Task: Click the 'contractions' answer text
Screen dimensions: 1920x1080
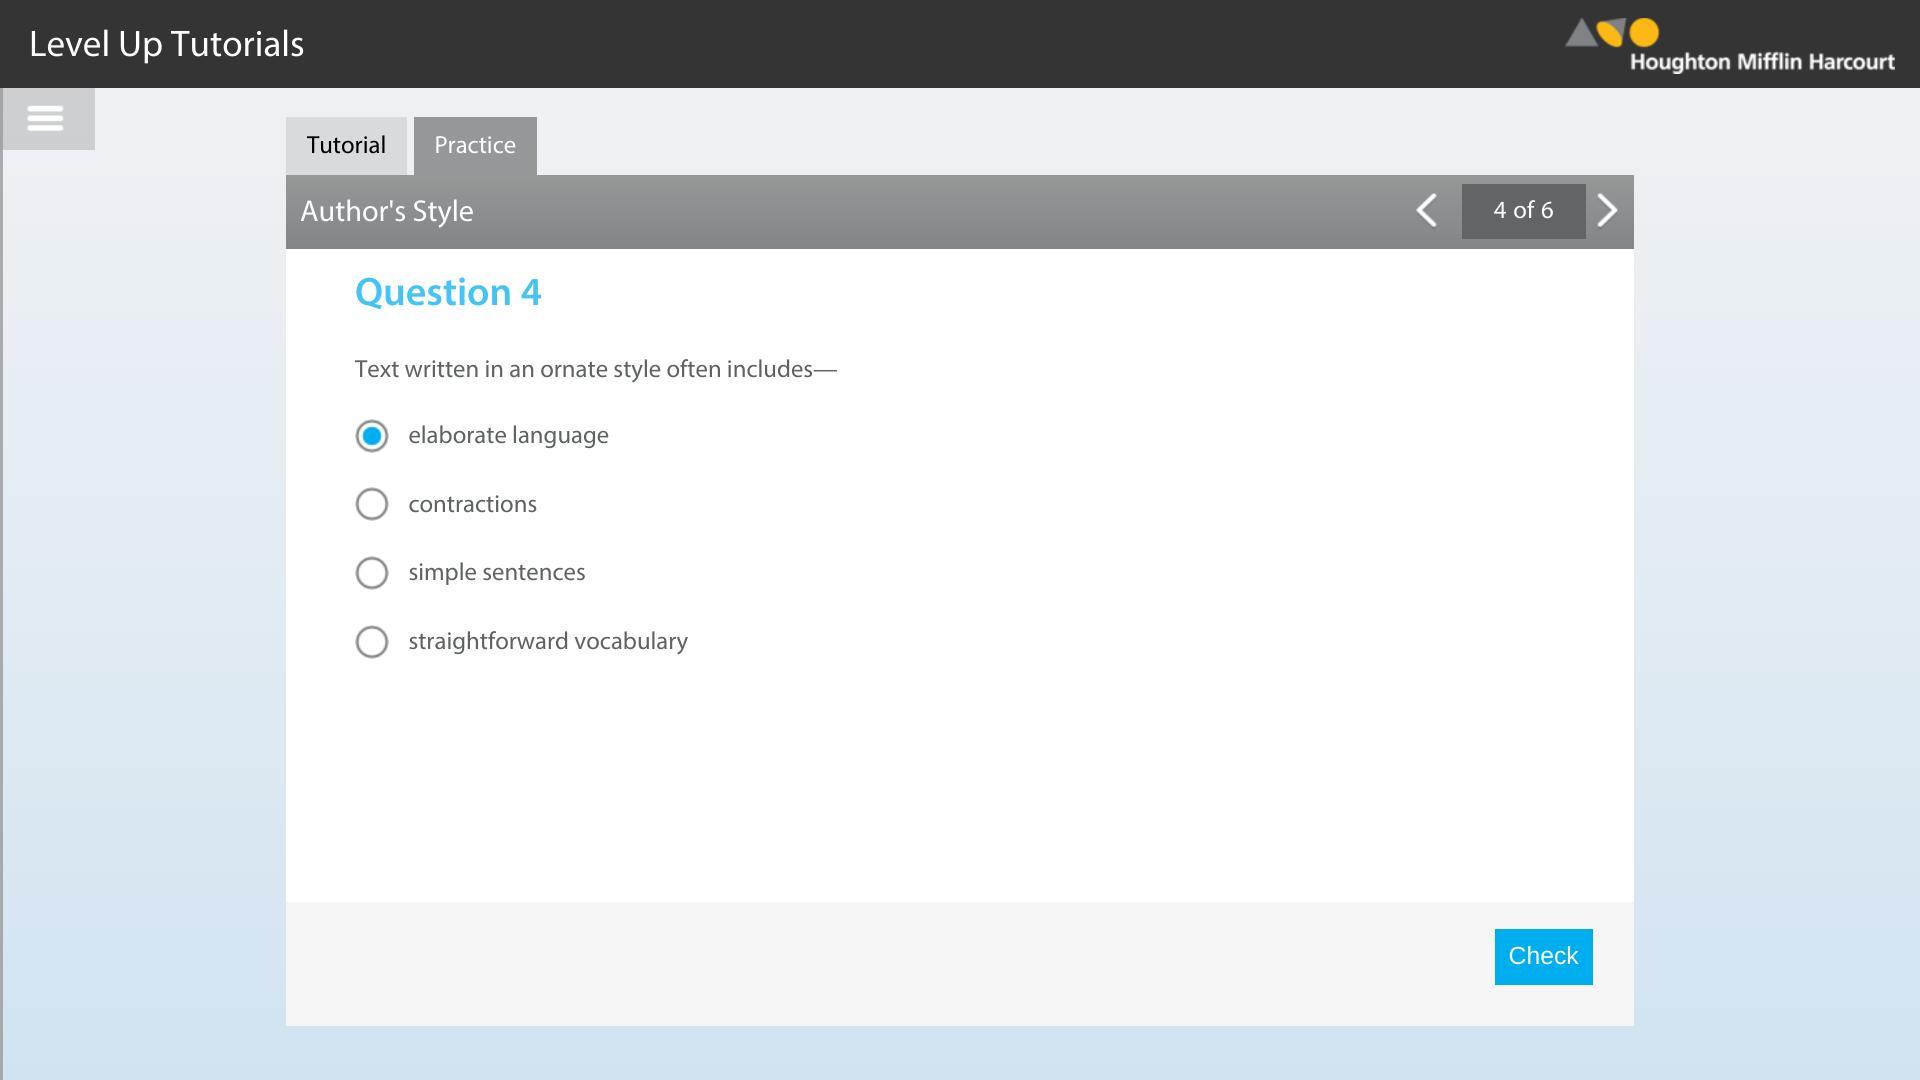Action: pos(472,504)
